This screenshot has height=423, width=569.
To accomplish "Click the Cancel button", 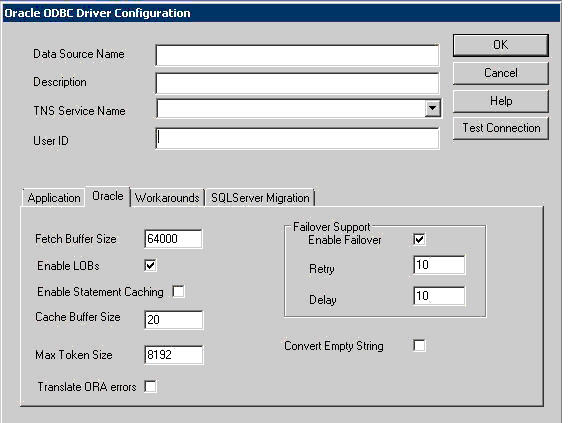I will click(x=500, y=73).
